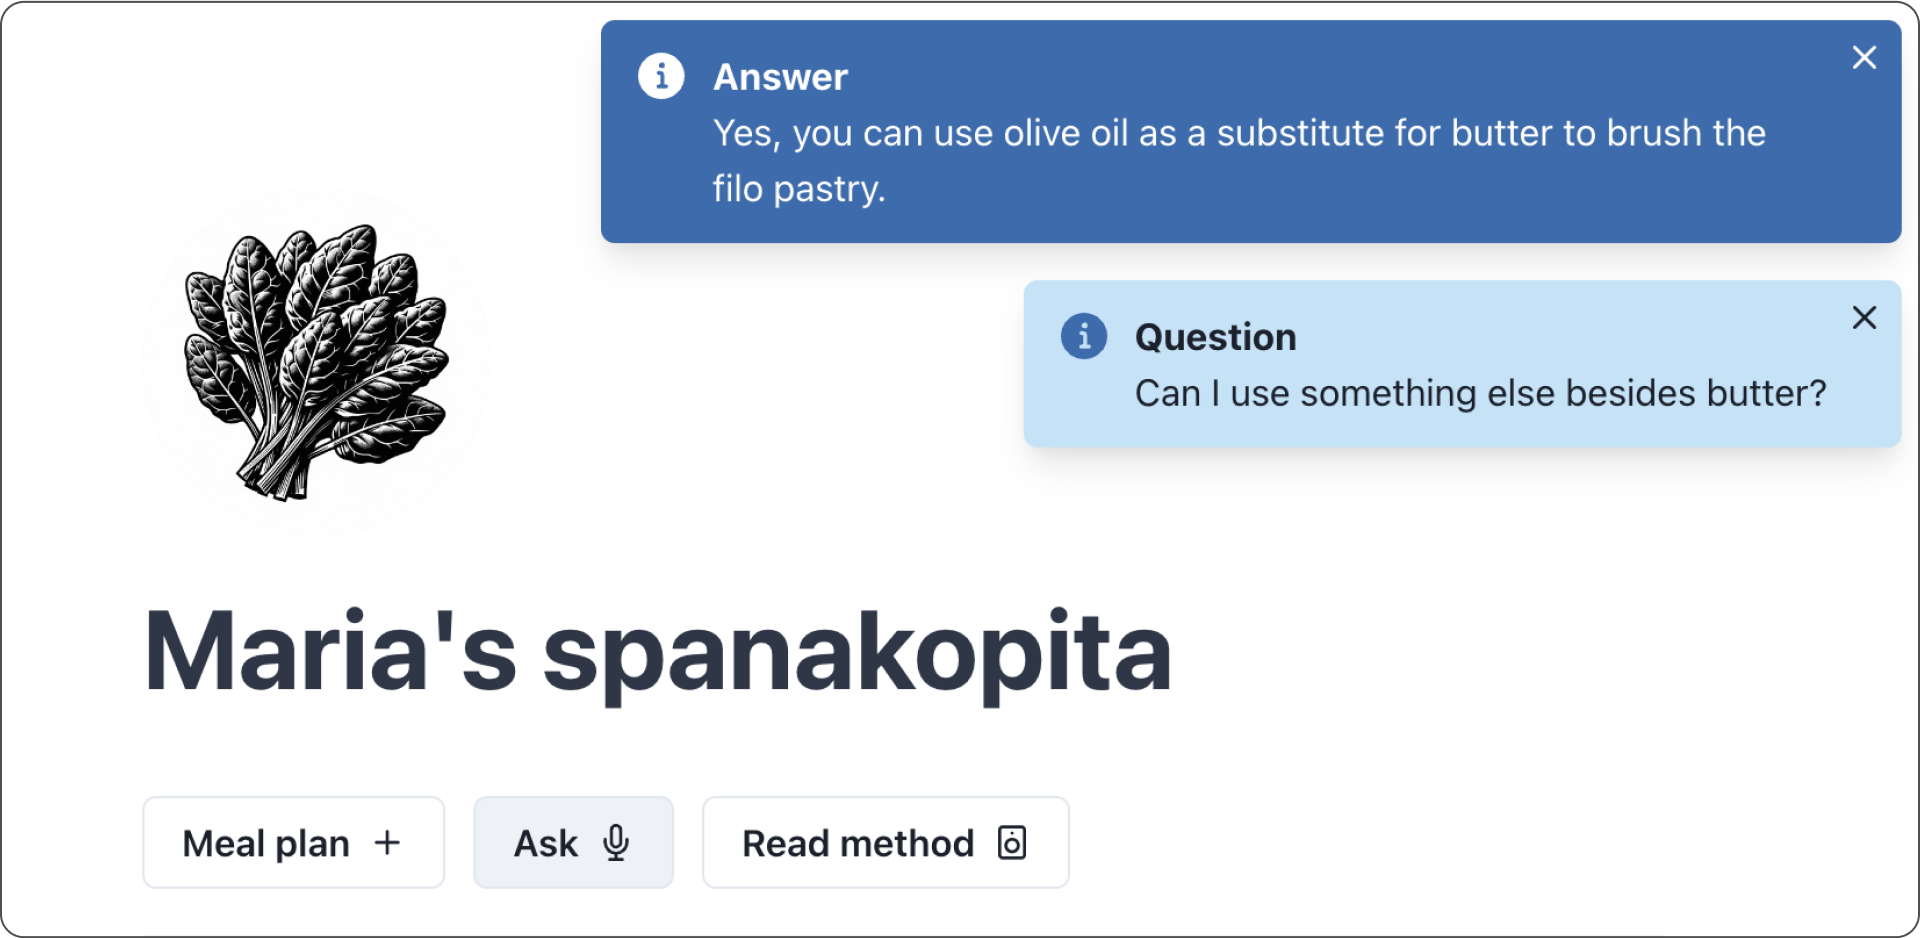Image resolution: width=1920 pixels, height=938 pixels.
Task: Click the spinach bunch illustration
Action: [x=316, y=360]
